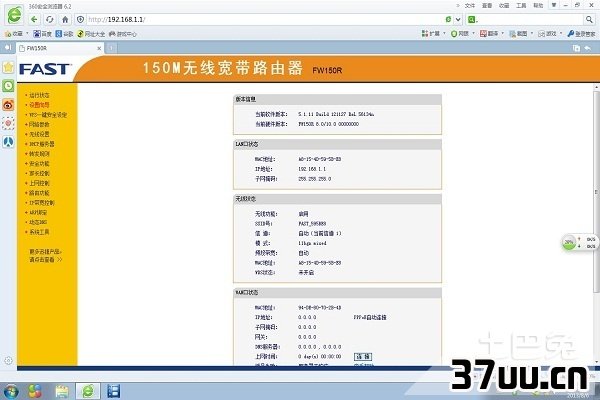The image size is (600, 400).
Task: Click the green speed accelerator ball
Action: [x=569, y=243]
